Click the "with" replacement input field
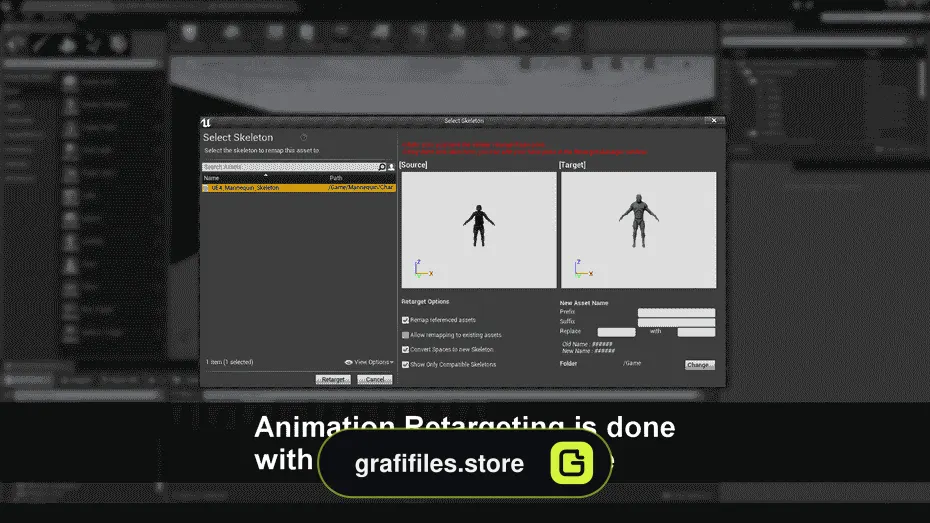Viewport: 930px width, 523px height. coord(696,332)
